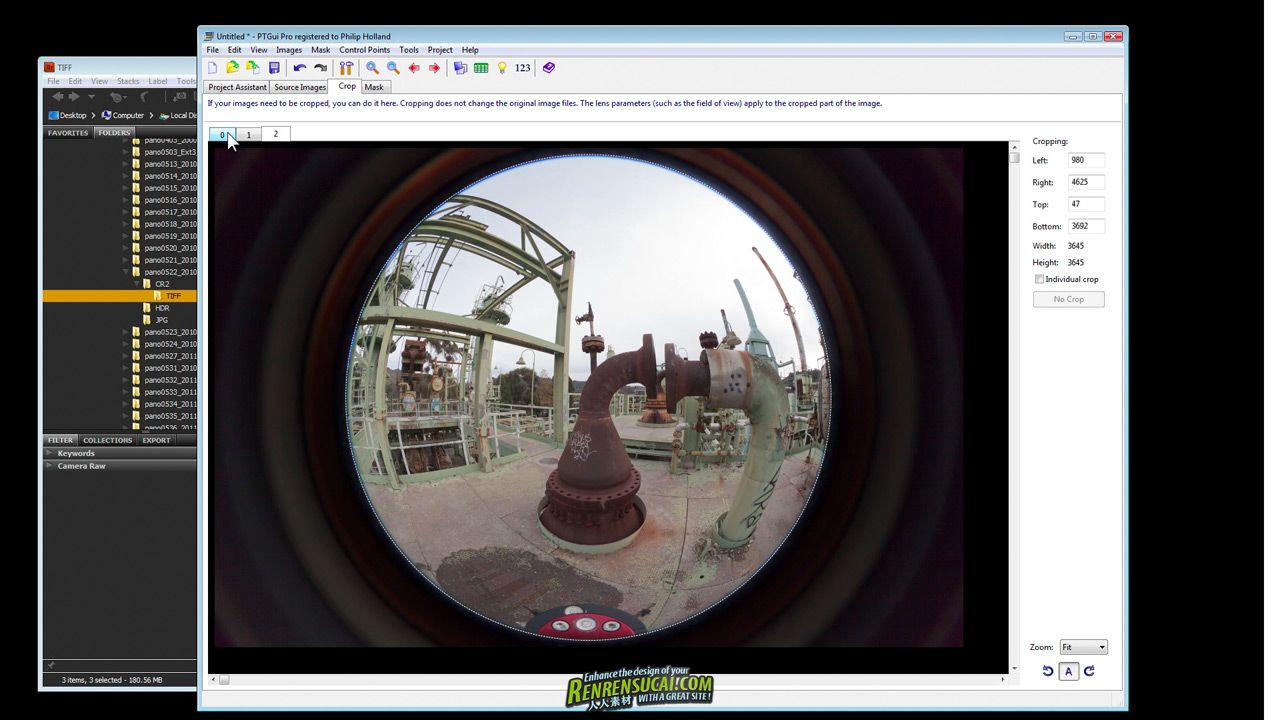Click the Right crop value field
This screenshot has width=1280, height=720.
(x=1086, y=182)
